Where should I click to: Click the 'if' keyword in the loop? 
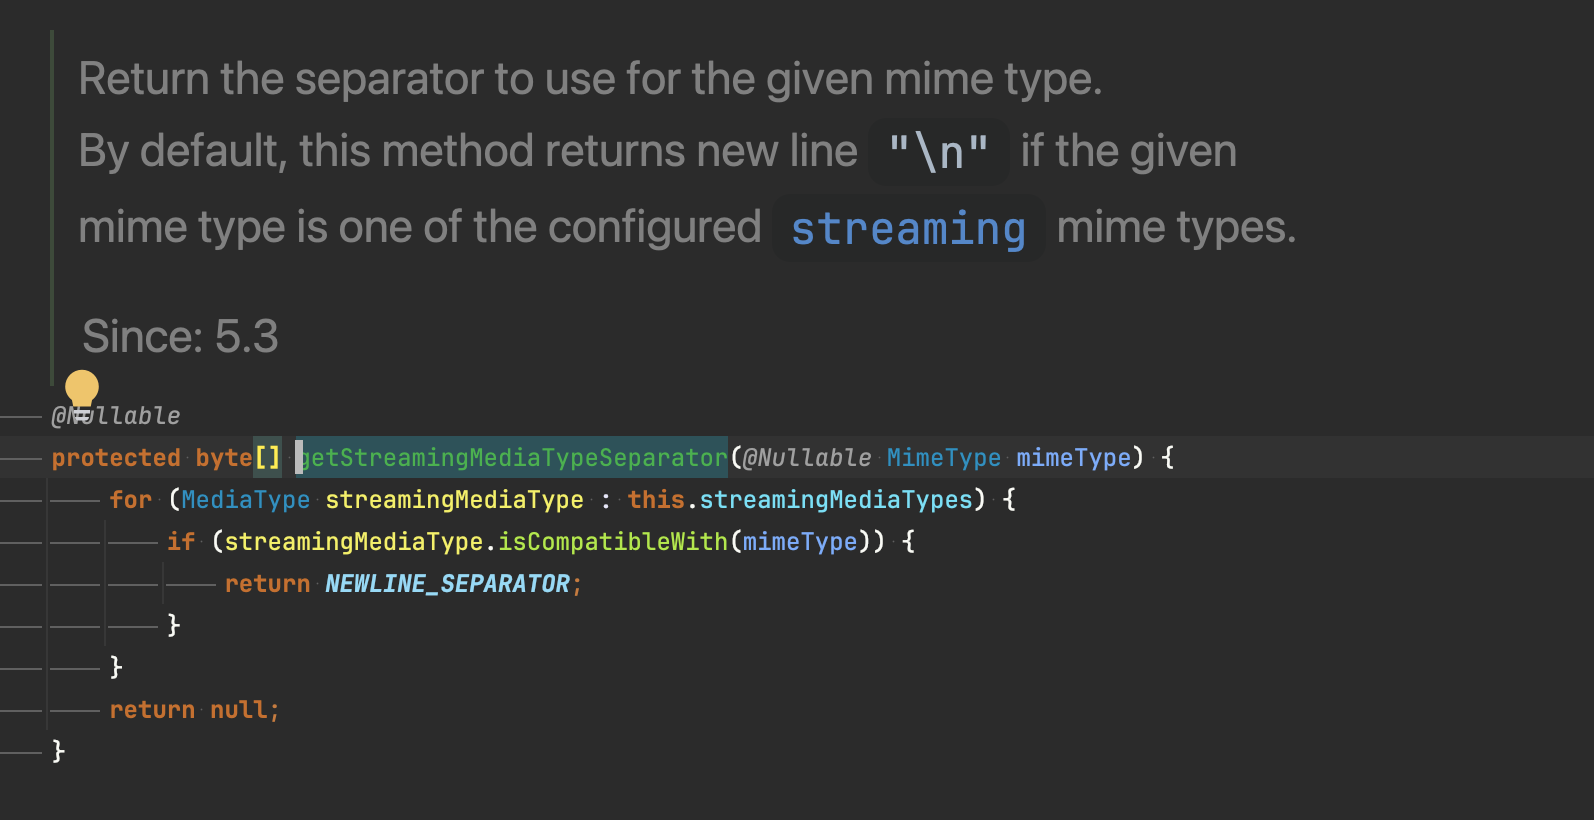coord(181,542)
